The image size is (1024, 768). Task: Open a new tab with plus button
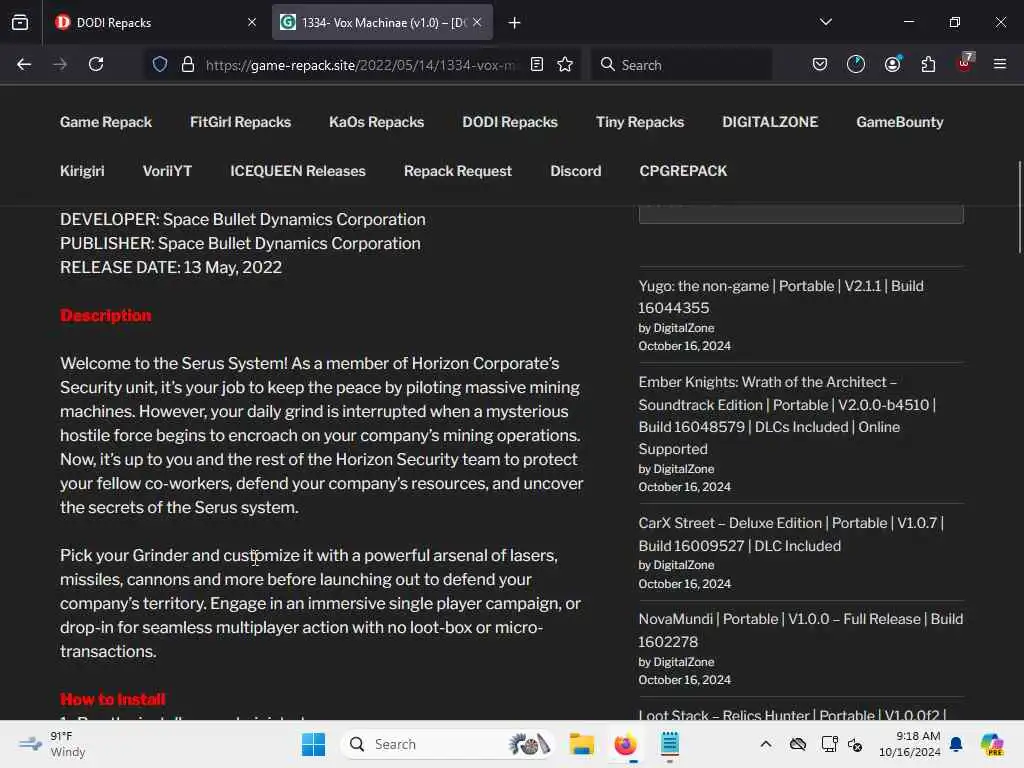tap(515, 23)
